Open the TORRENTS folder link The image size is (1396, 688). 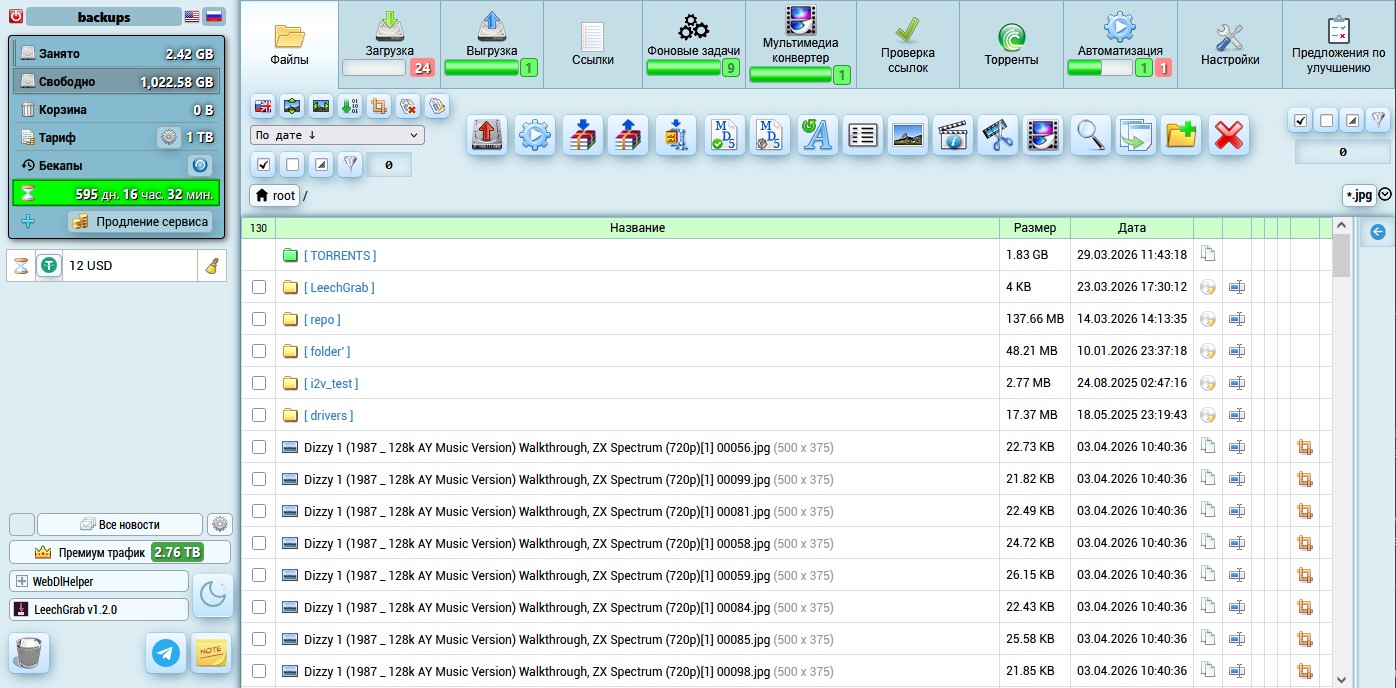(x=340, y=255)
